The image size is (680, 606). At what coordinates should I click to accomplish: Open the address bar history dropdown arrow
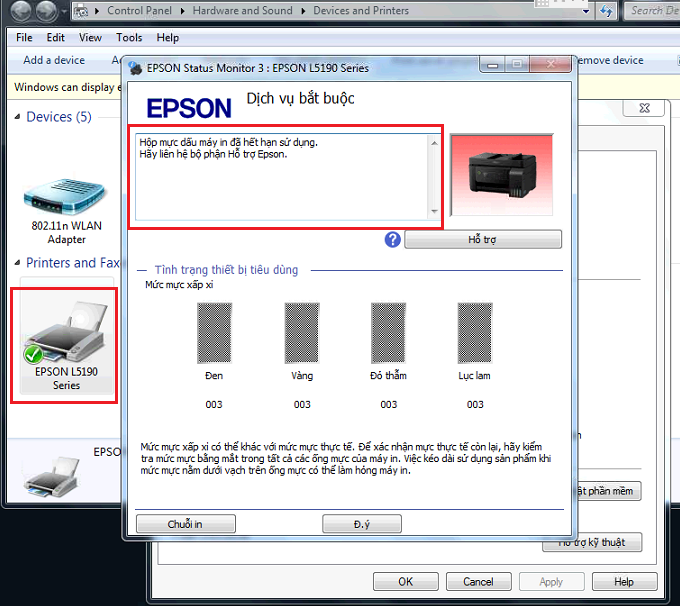coord(586,11)
